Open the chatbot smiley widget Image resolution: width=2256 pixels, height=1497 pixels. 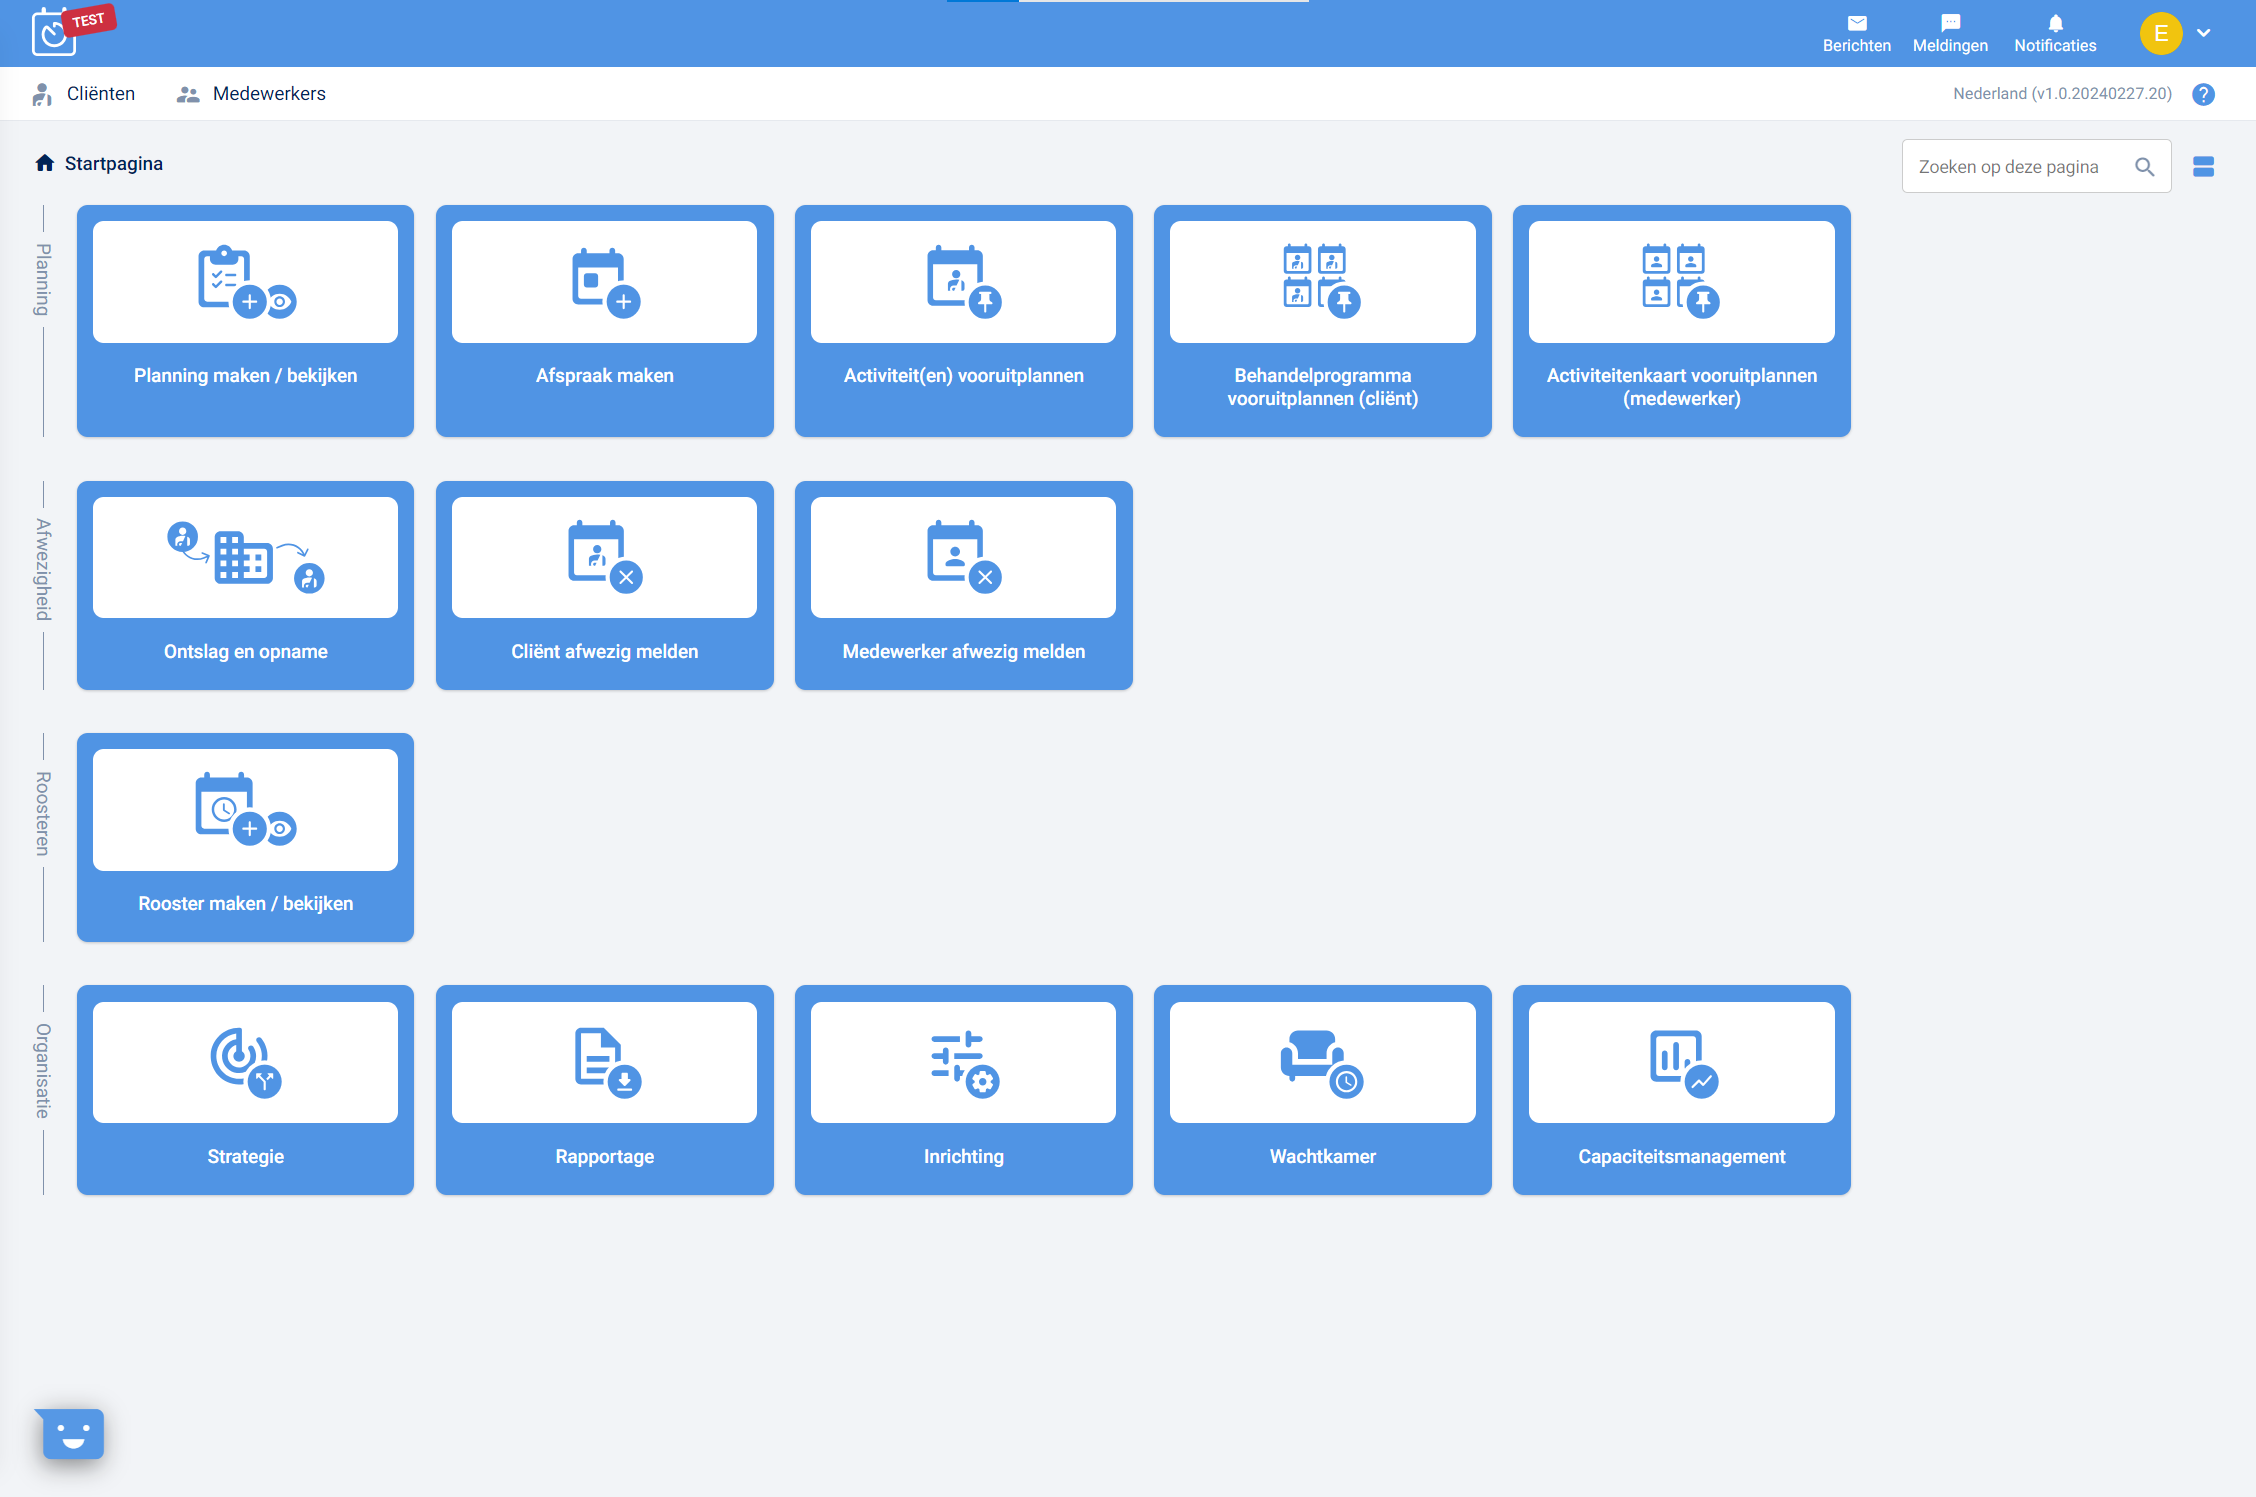pos(72,1435)
